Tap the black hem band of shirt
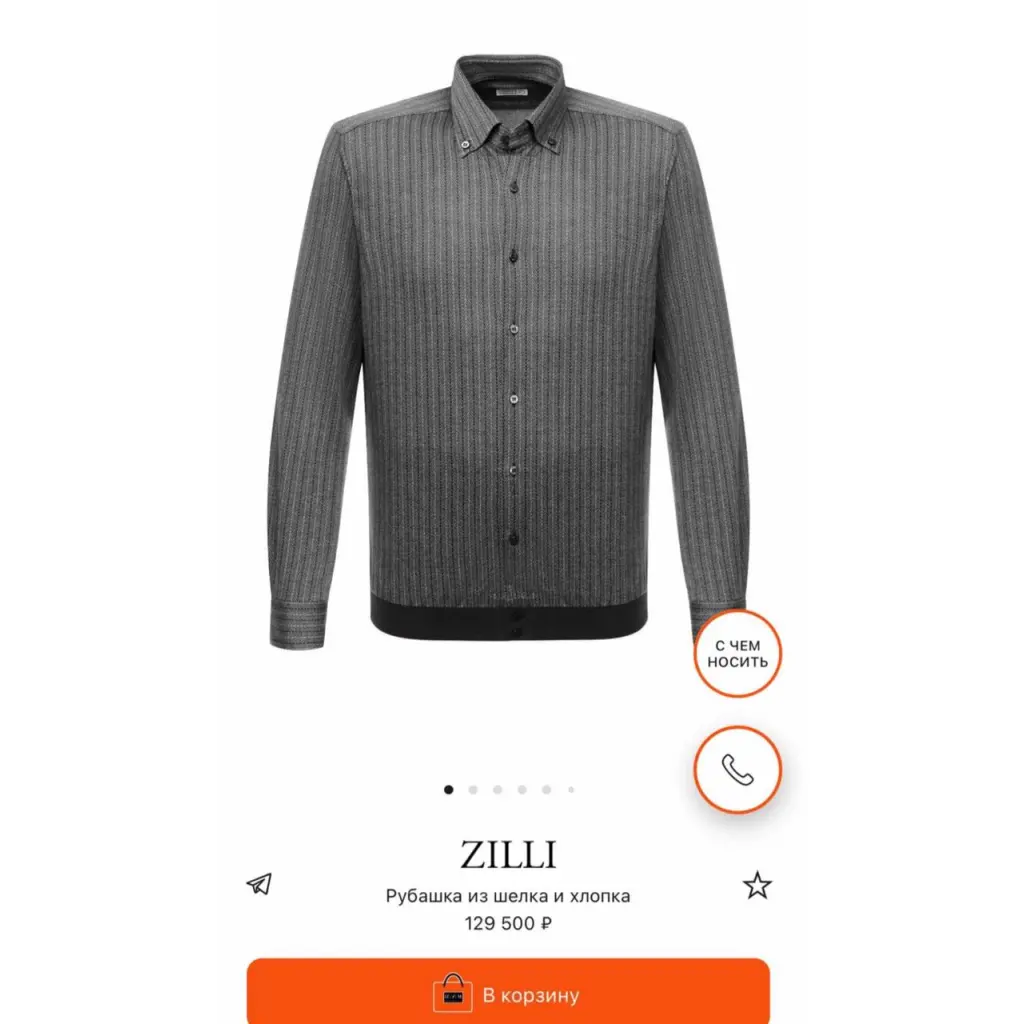This screenshot has height=1024, width=1024. (x=509, y=618)
